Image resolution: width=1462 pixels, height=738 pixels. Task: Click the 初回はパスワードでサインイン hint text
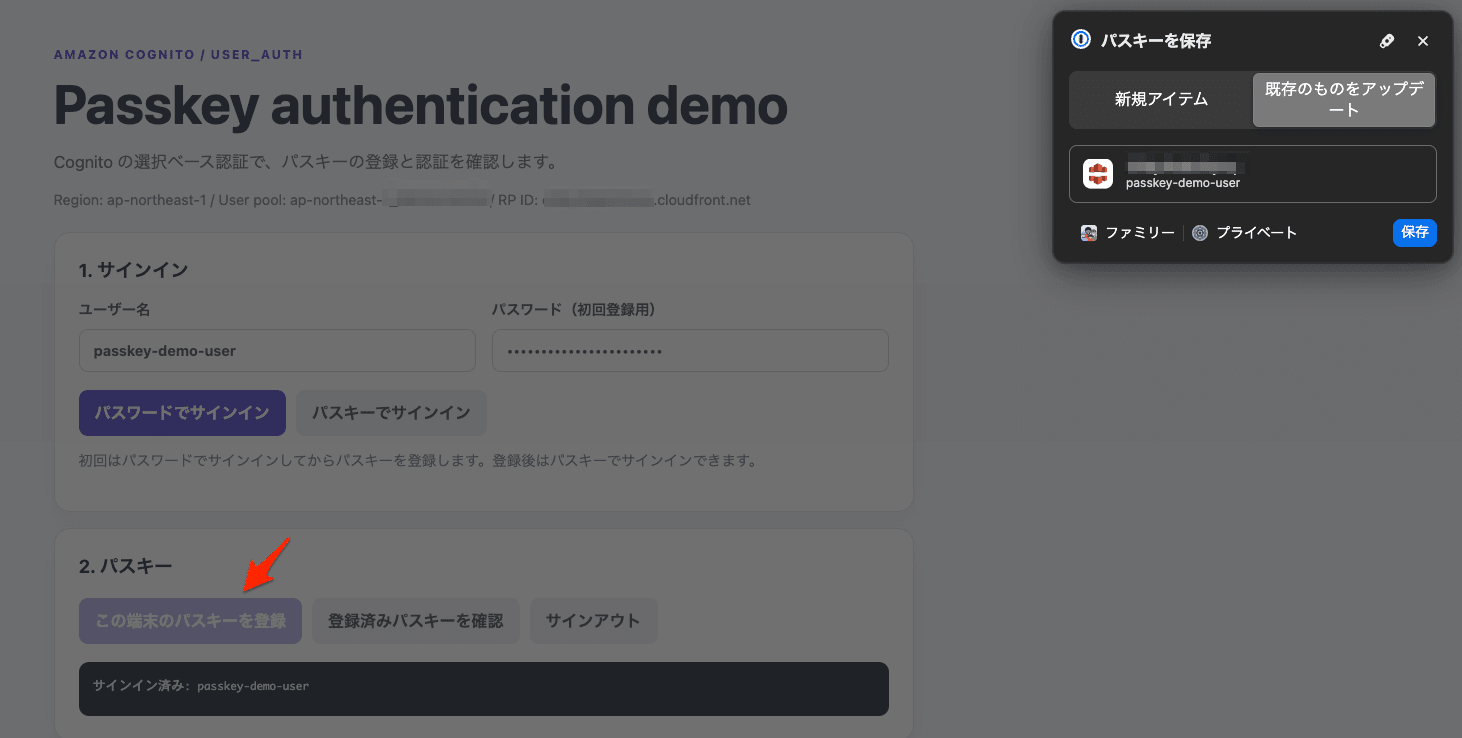(x=418, y=461)
